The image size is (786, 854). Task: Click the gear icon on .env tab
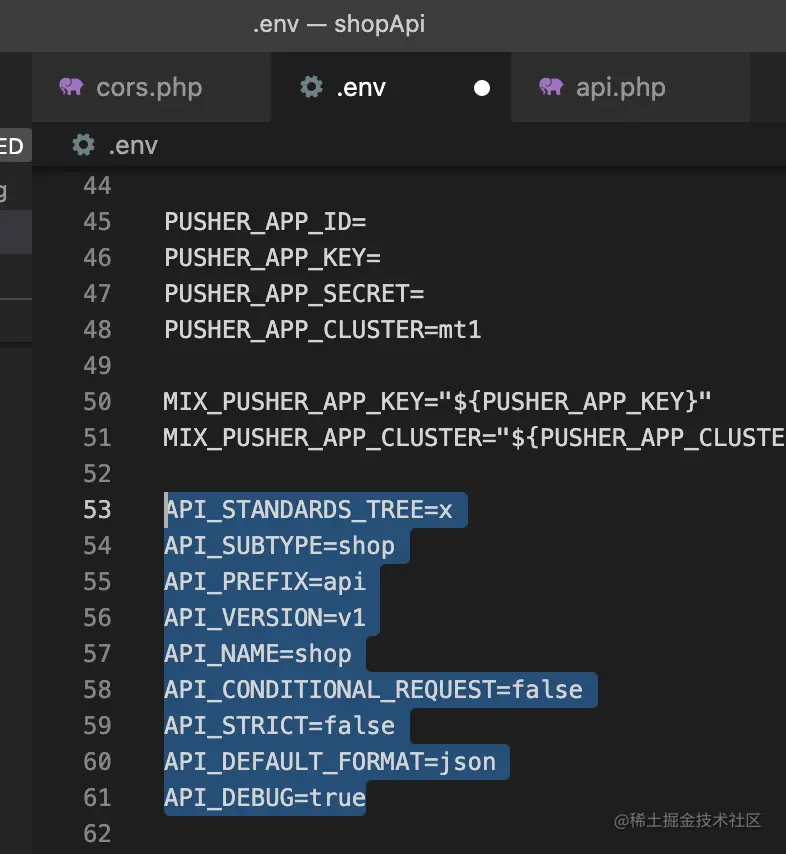click(312, 87)
